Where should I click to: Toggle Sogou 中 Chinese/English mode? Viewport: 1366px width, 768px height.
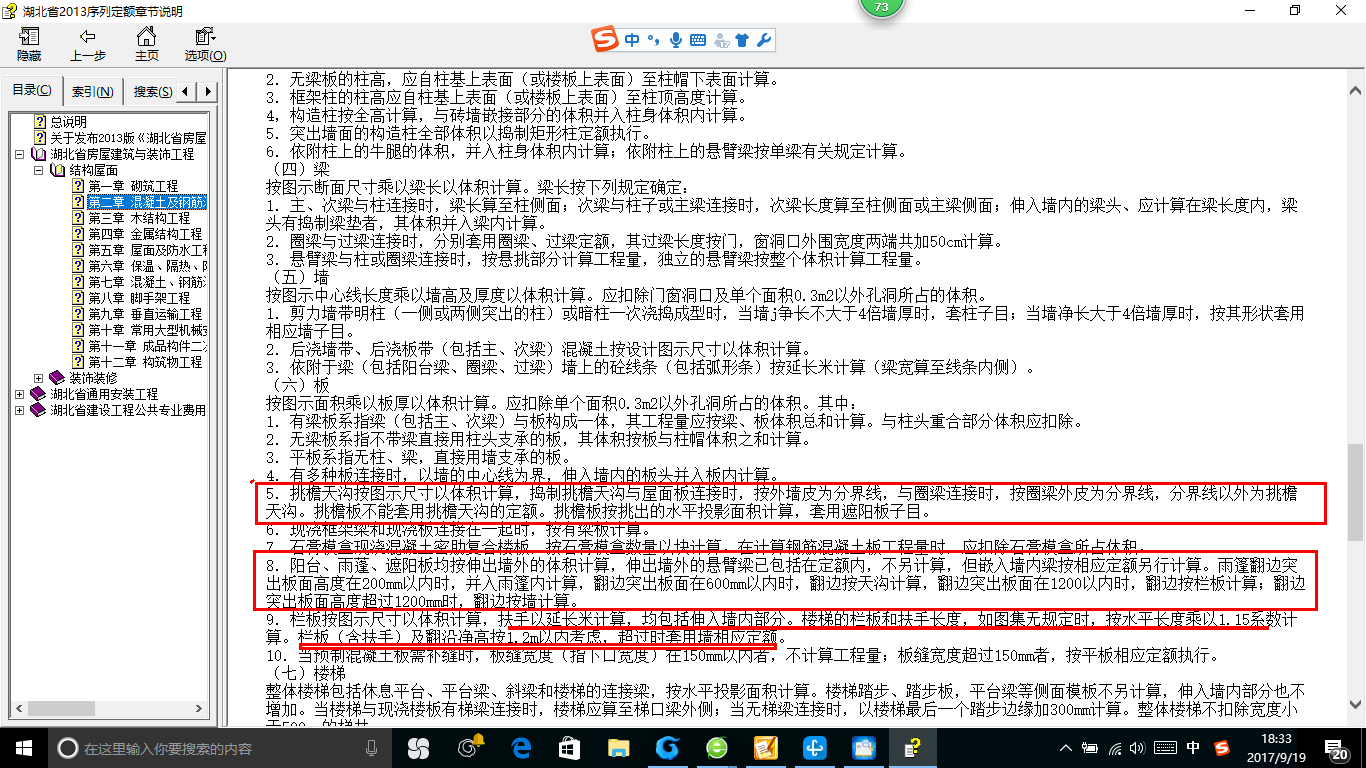click(632, 40)
